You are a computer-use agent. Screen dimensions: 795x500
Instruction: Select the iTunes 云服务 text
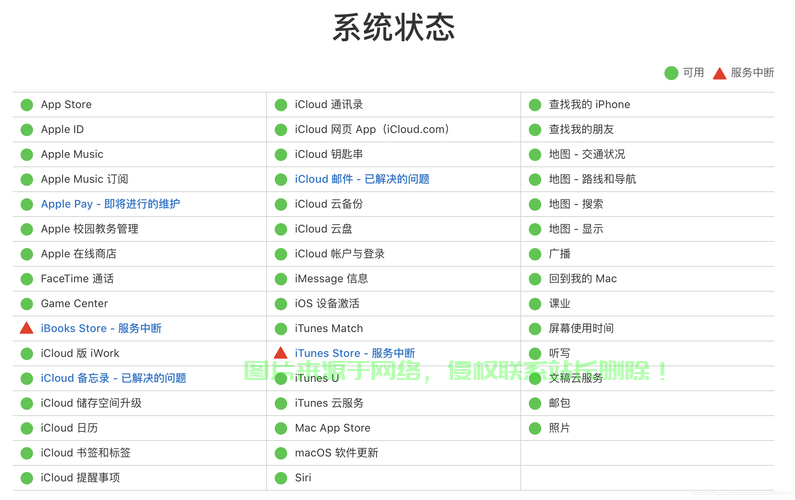pos(329,403)
